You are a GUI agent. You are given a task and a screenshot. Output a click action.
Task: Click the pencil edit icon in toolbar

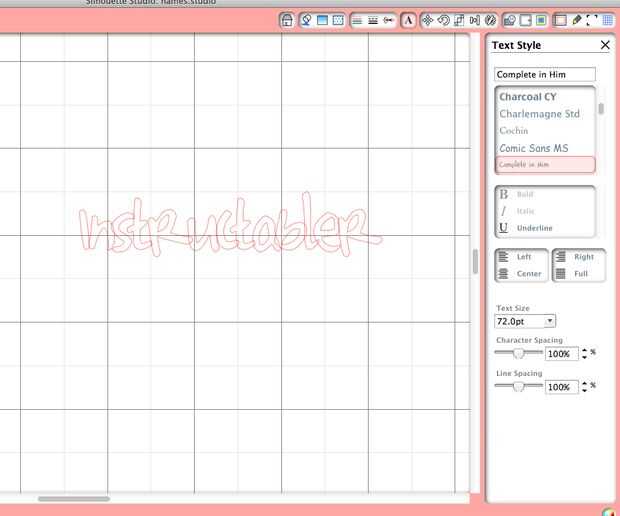click(576, 20)
